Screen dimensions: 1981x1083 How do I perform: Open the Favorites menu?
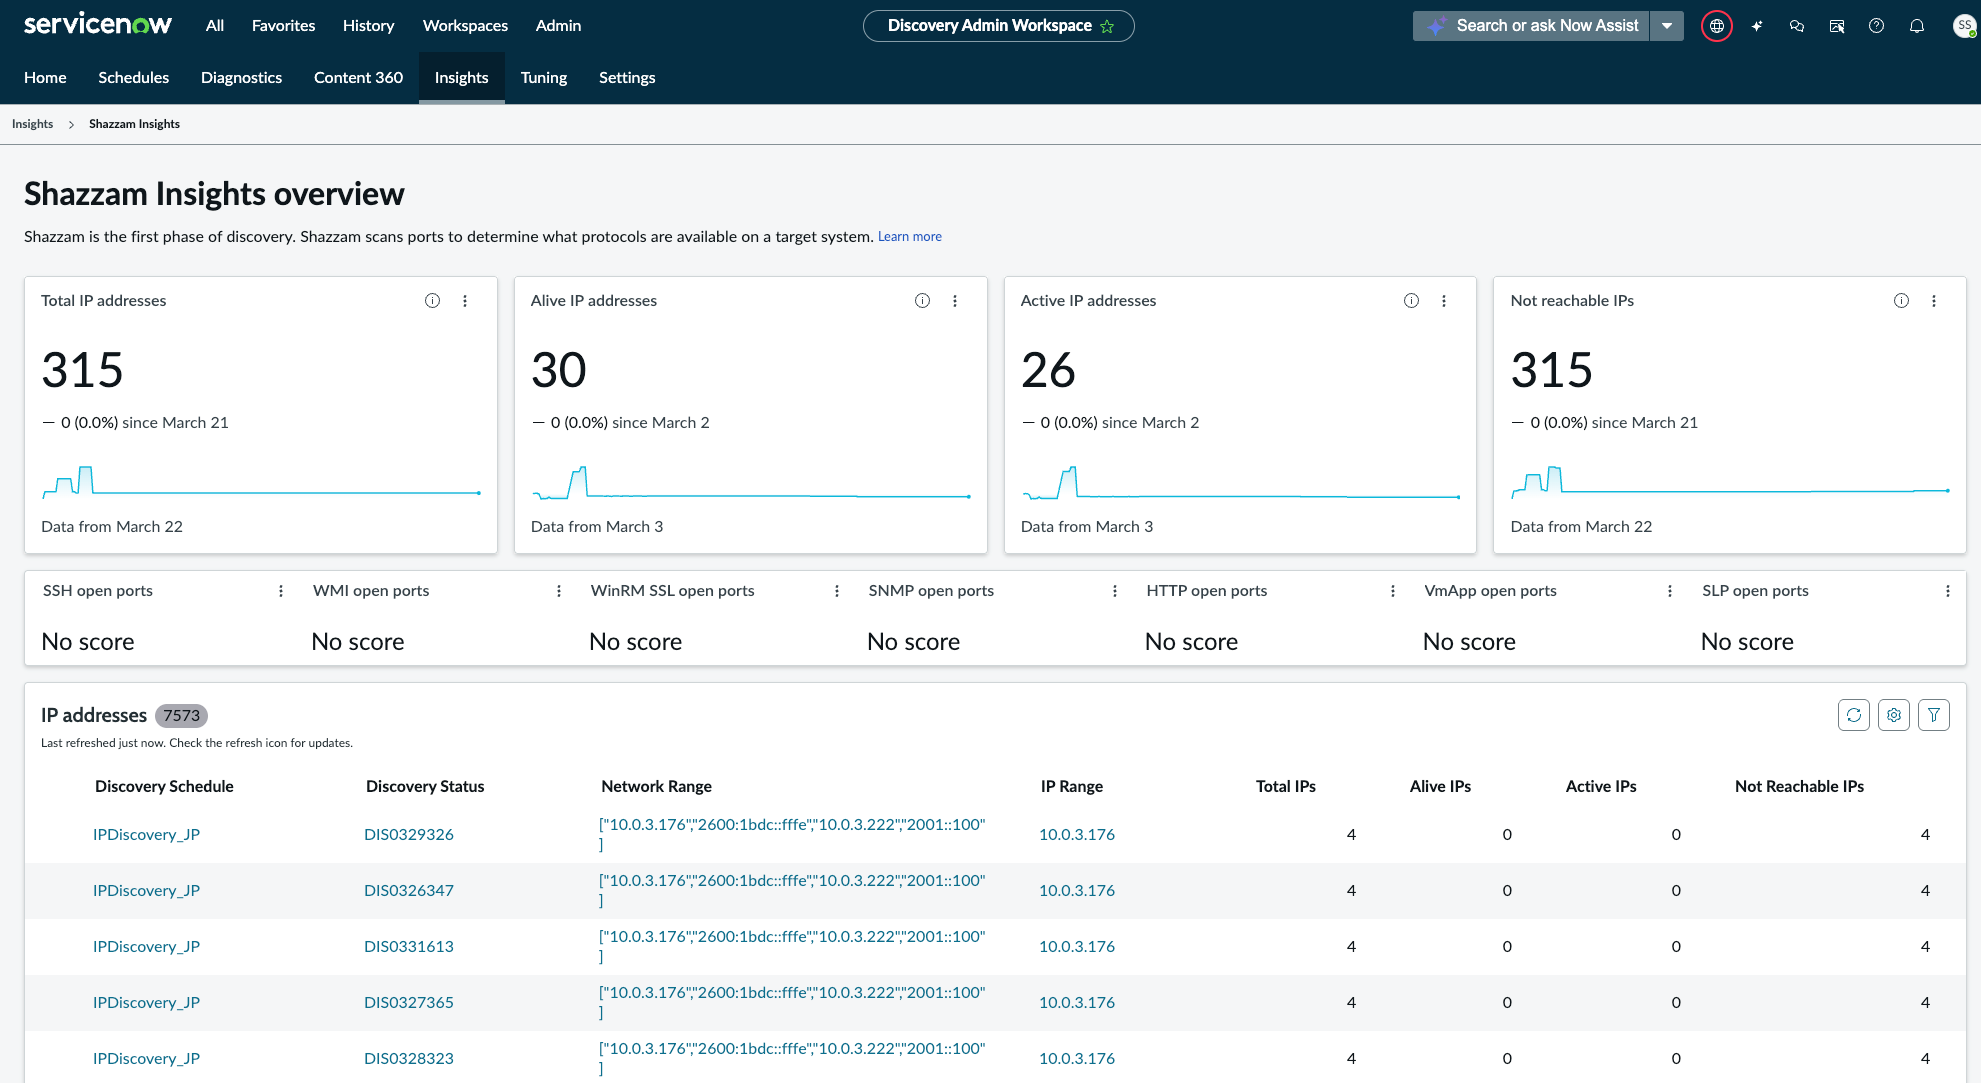(283, 26)
